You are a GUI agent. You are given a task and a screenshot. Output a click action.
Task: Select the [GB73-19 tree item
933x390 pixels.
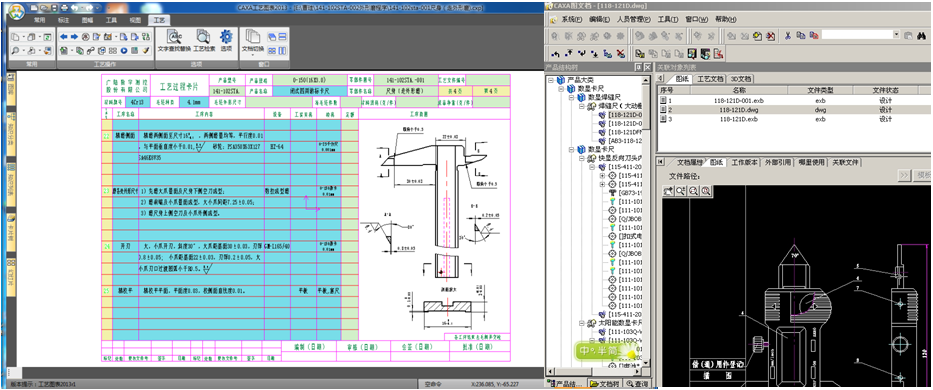tap(631, 193)
